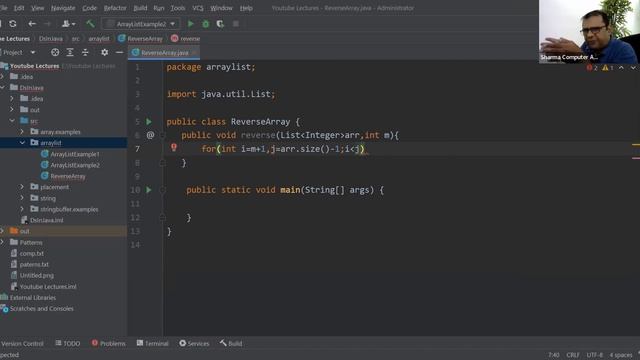Click the warnings count indicator in editor
Screen dimensions: 640x360
tap(608, 68)
